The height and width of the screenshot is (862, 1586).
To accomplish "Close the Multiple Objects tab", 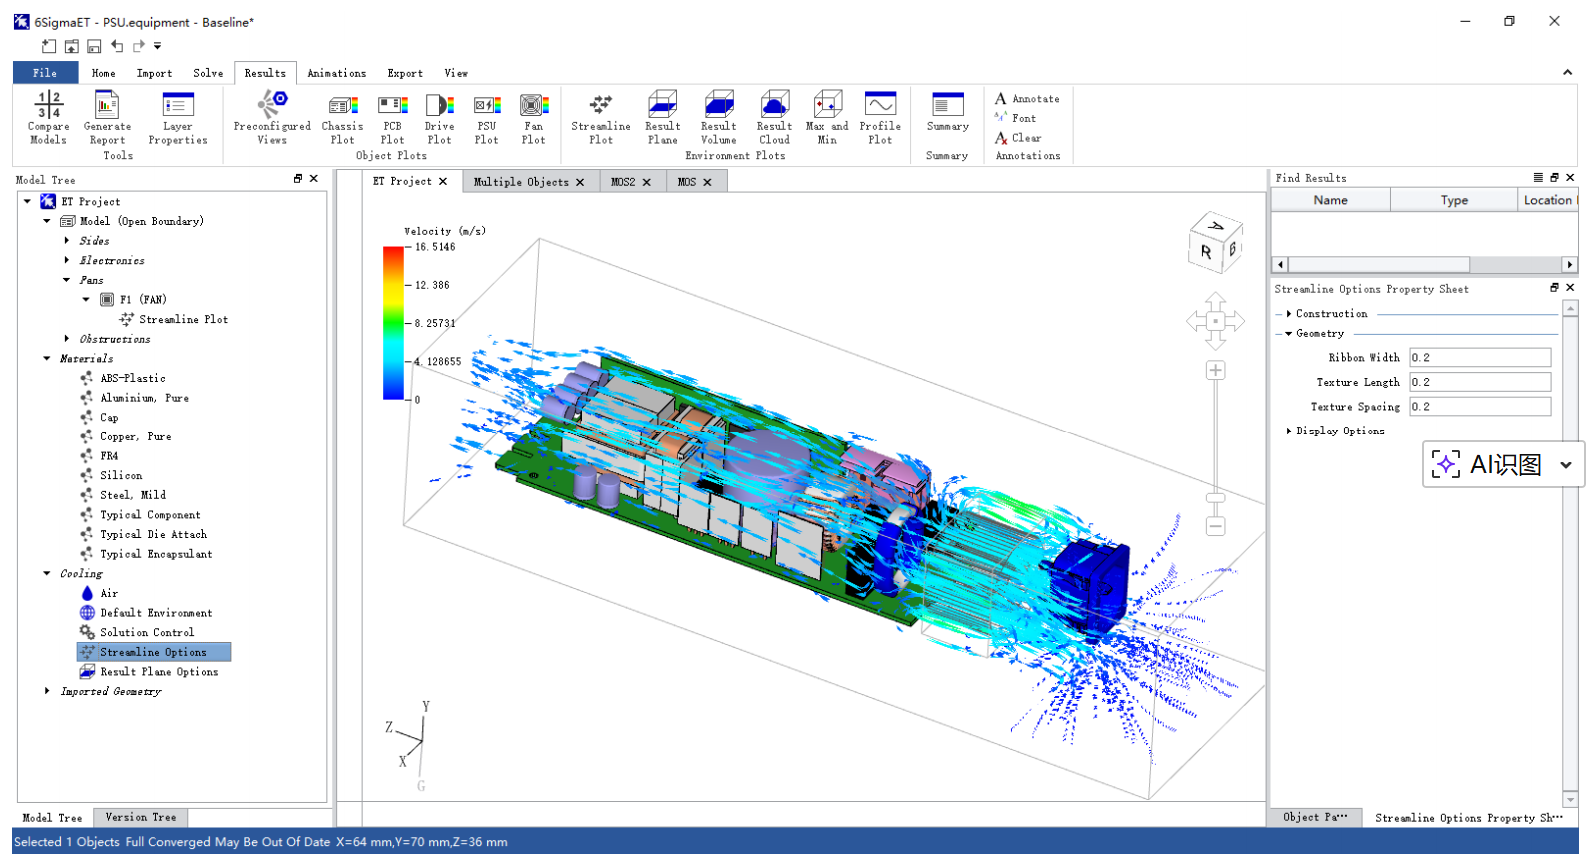I will click(580, 182).
